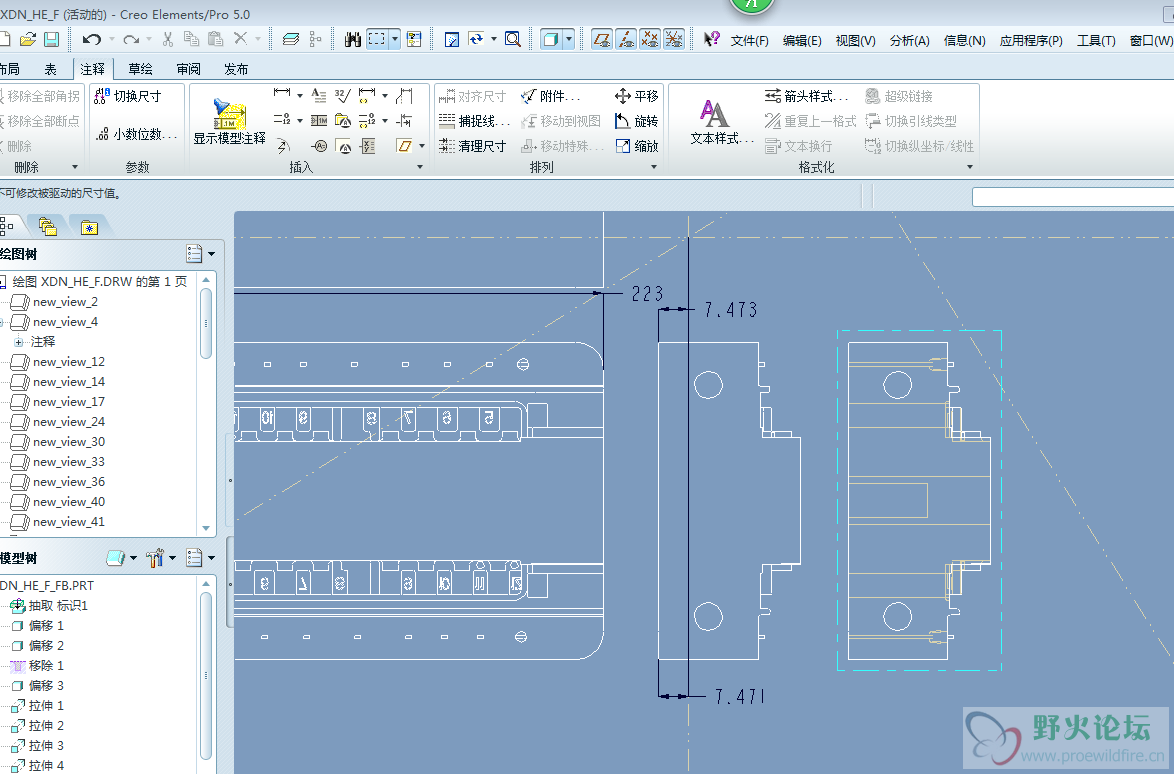Click the 清理尺寸 button

pos(472,146)
